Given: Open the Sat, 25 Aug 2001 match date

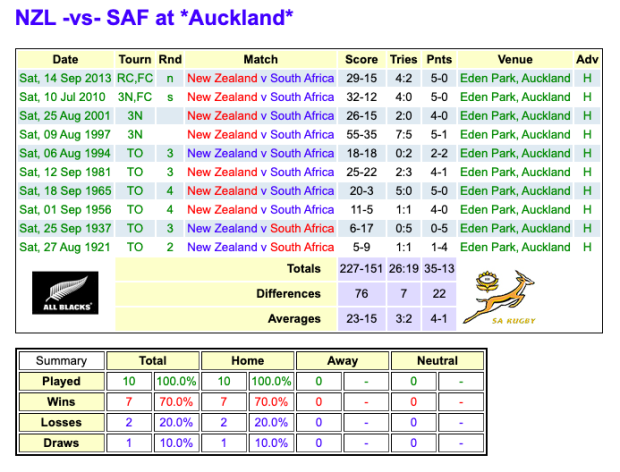Looking at the screenshot, I should click(x=64, y=116).
